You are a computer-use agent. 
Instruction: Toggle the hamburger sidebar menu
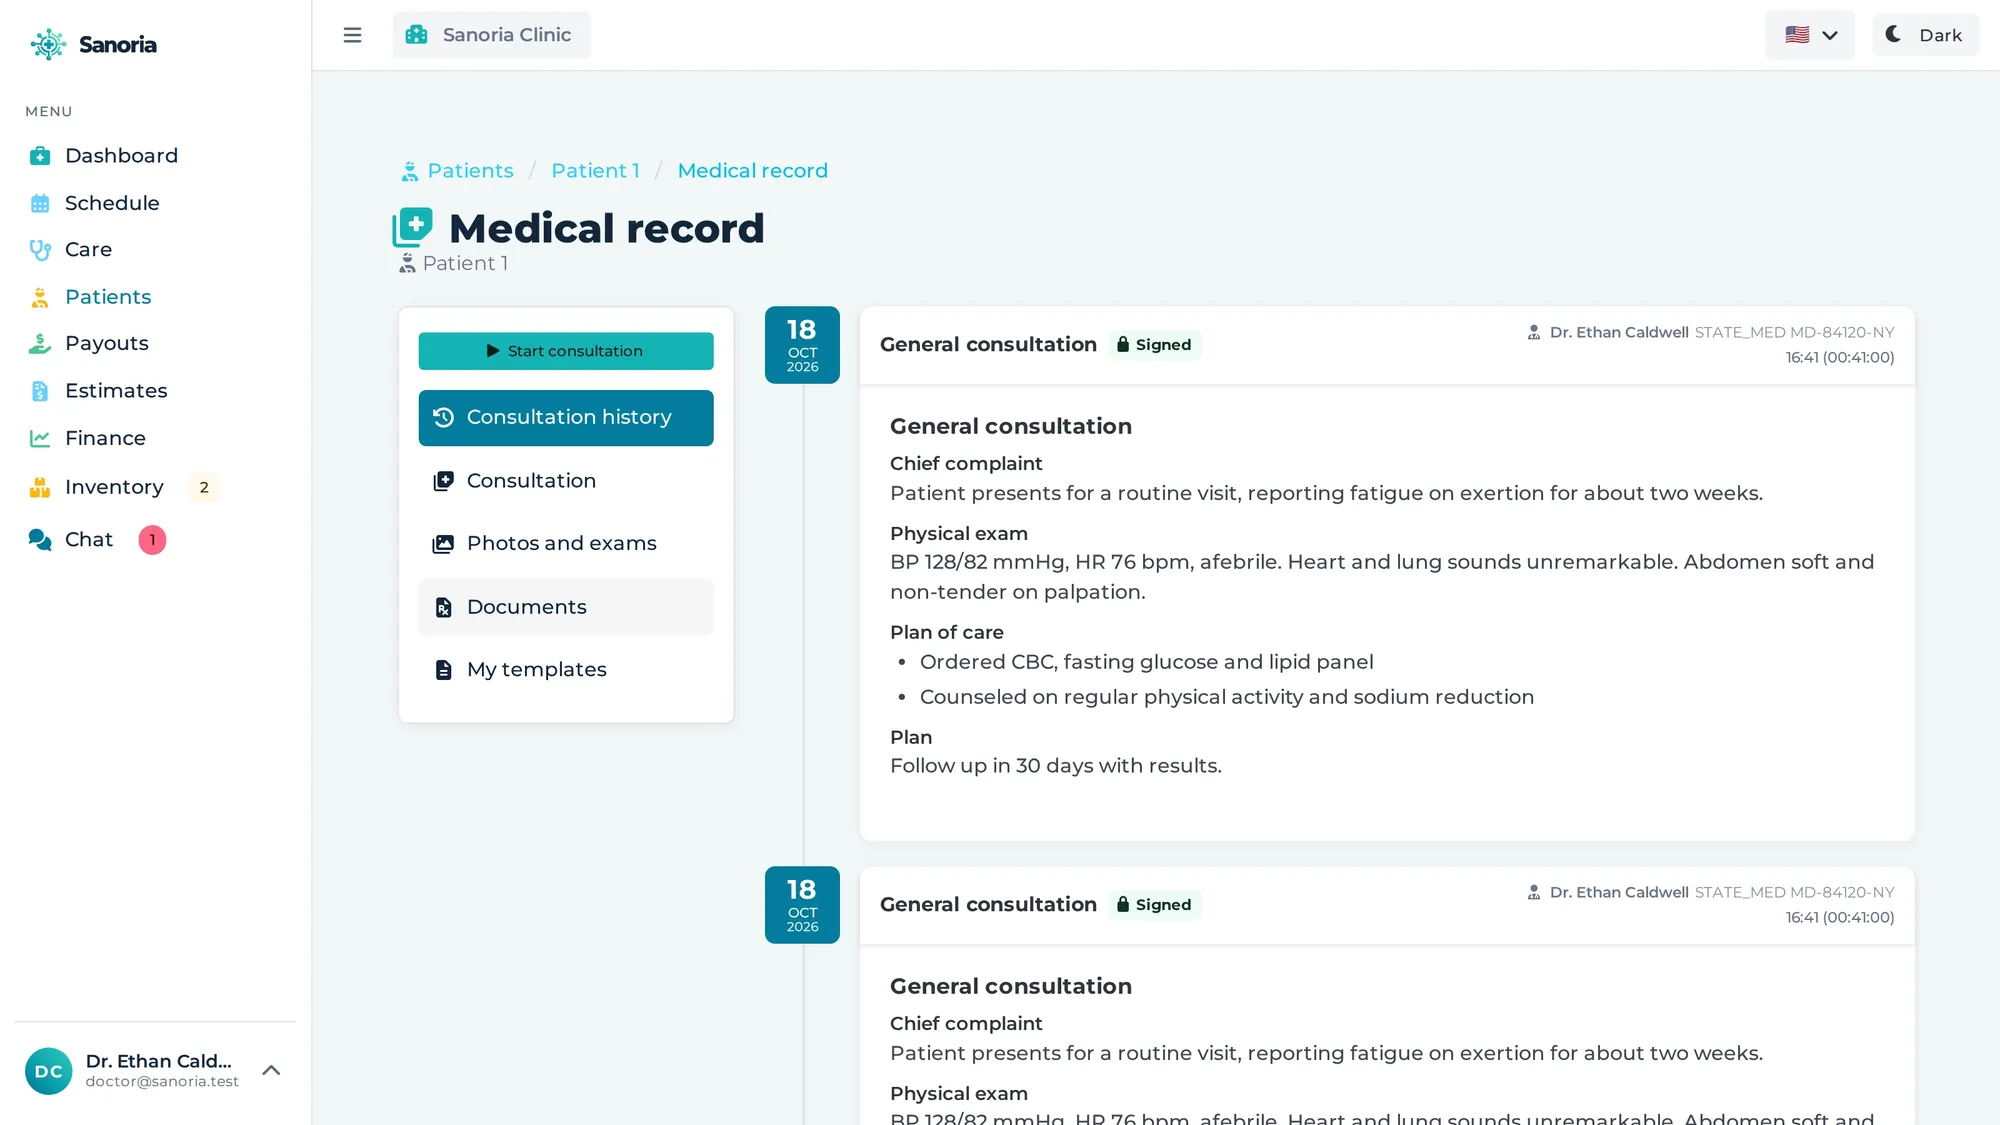click(x=352, y=35)
